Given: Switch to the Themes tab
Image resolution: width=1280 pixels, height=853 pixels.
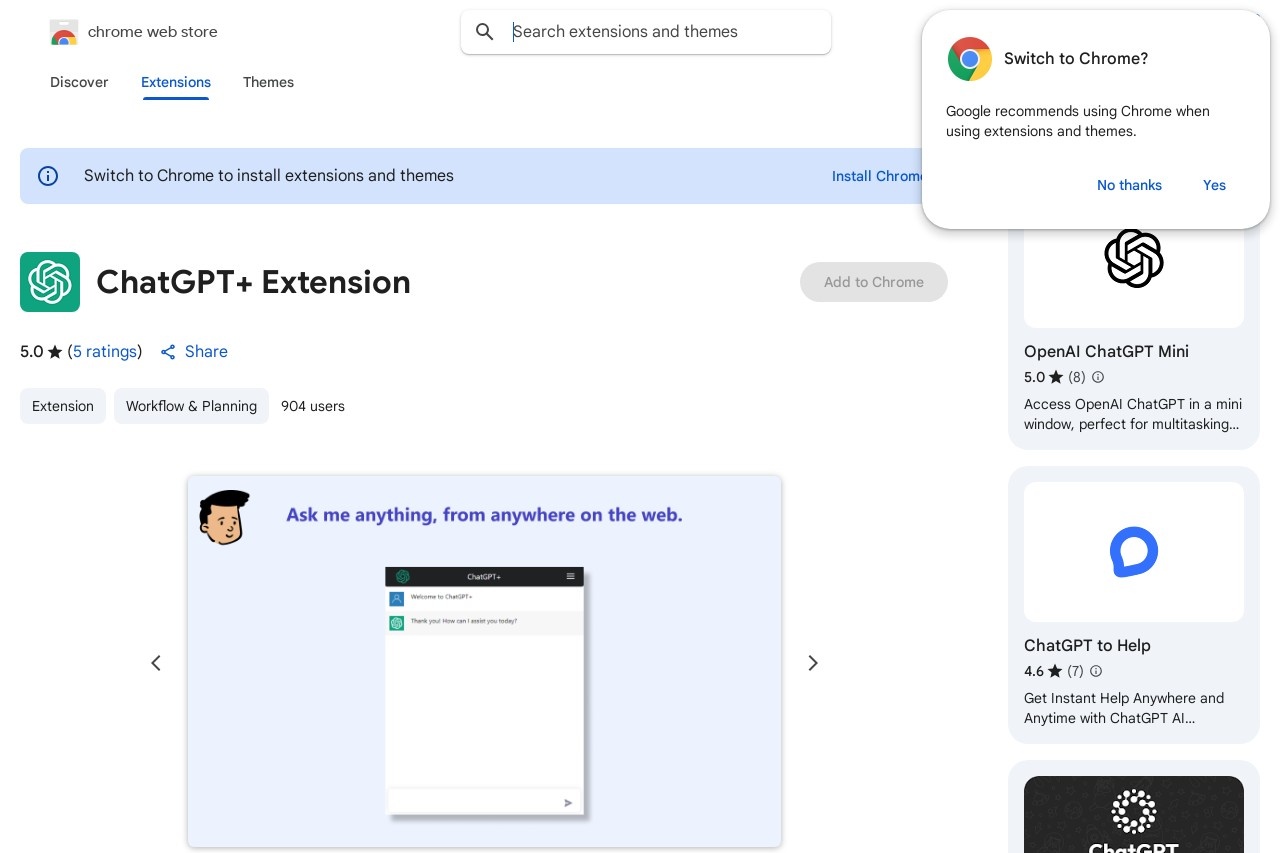Looking at the screenshot, I should click(268, 82).
